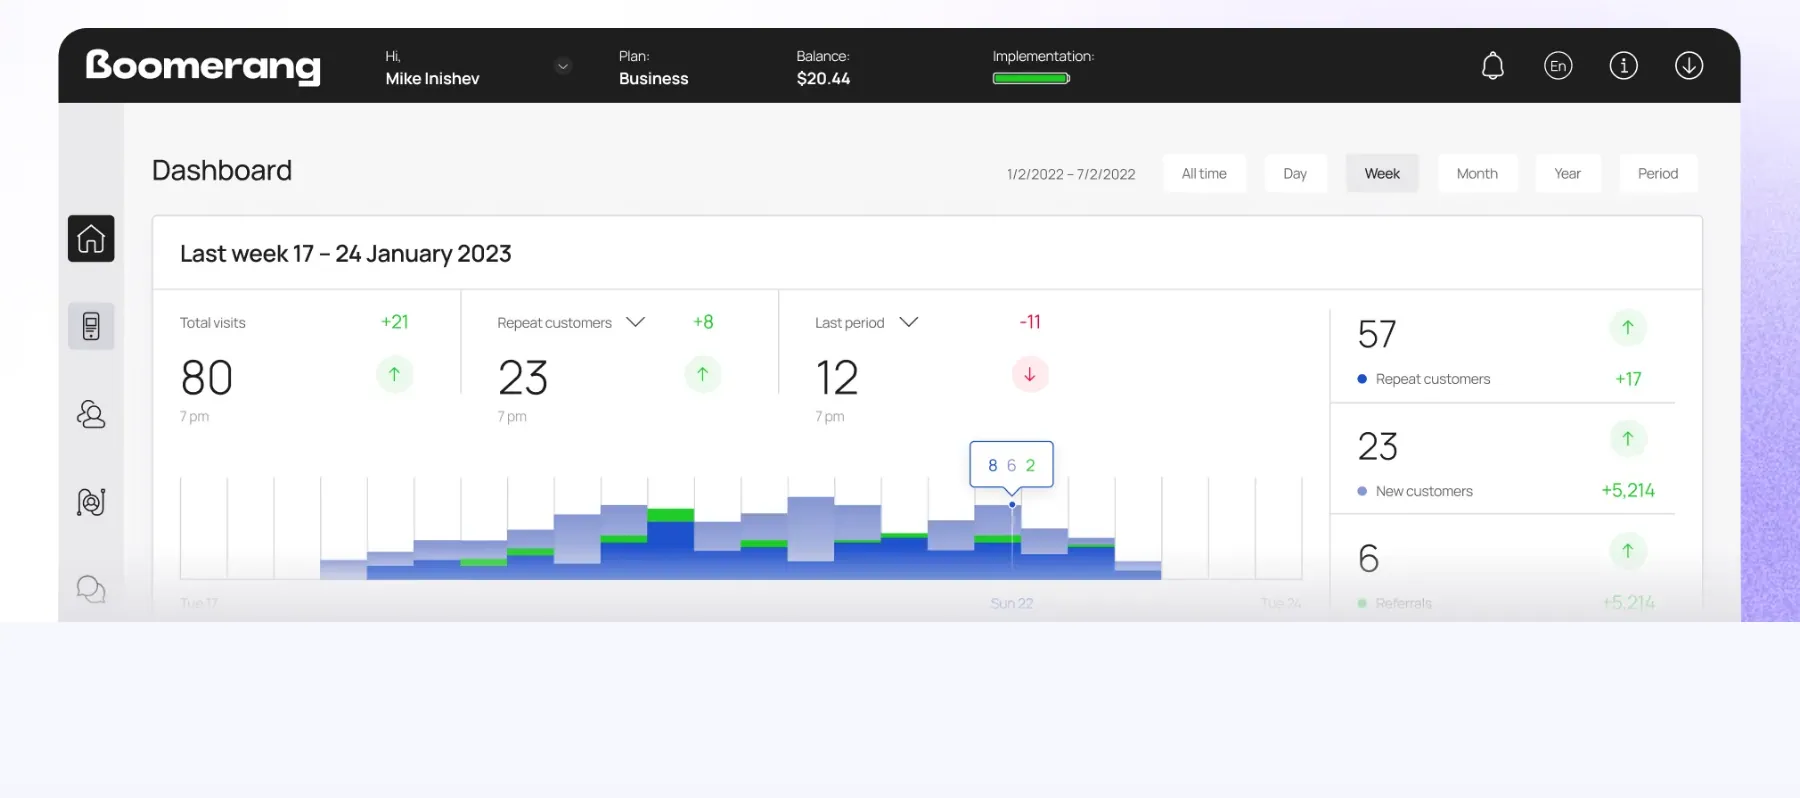Image resolution: width=1800 pixels, height=798 pixels.
Task: Expand the Last period metric dropdown
Action: (909, 322)
